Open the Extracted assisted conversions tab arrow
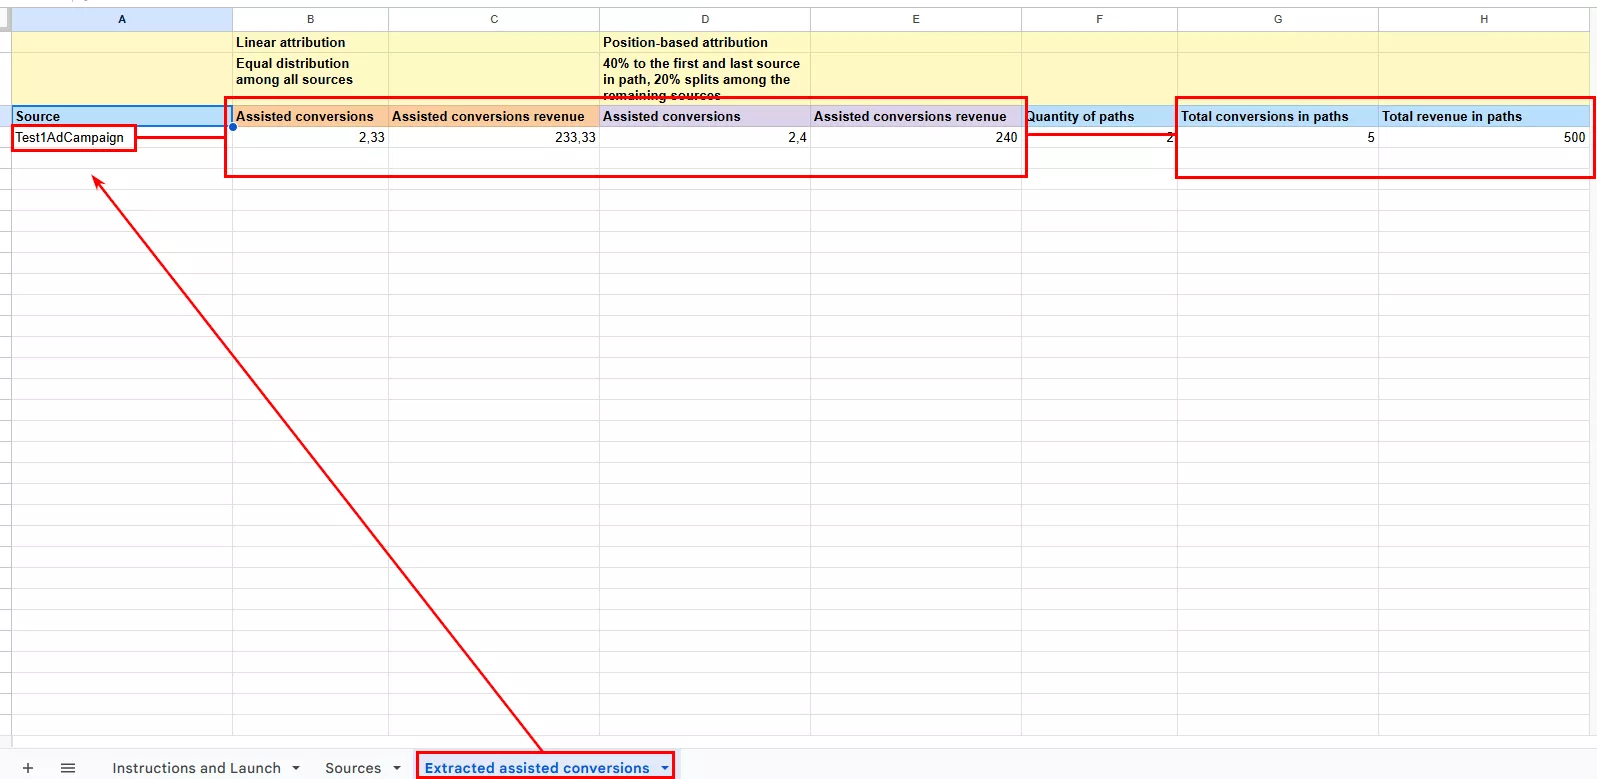 tap(665, 768)
